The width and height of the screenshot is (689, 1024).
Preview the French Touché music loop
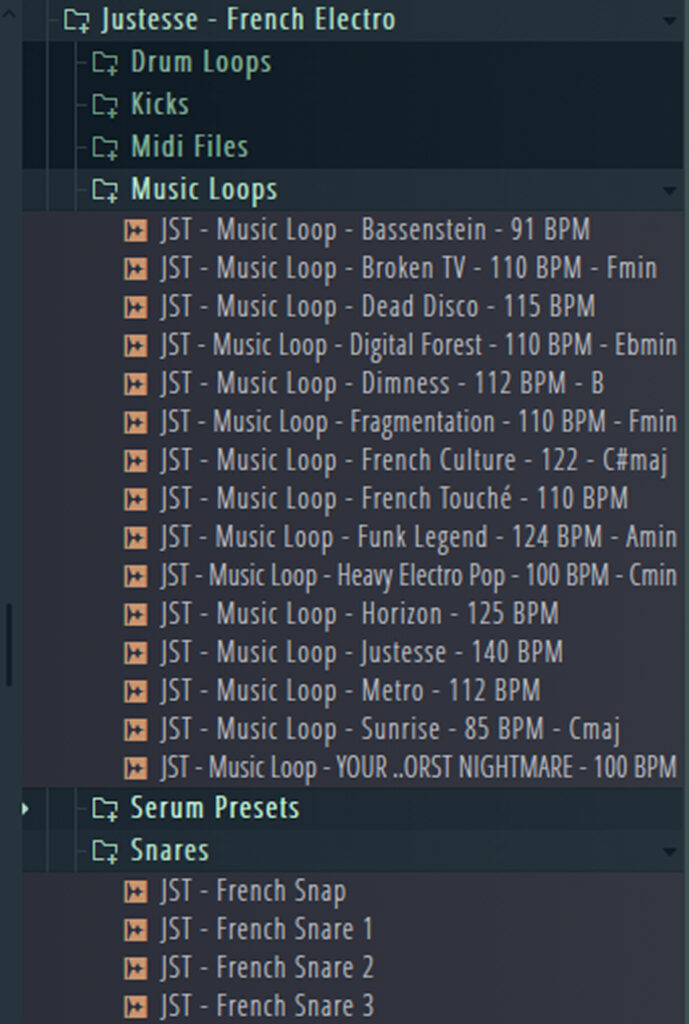393,498
